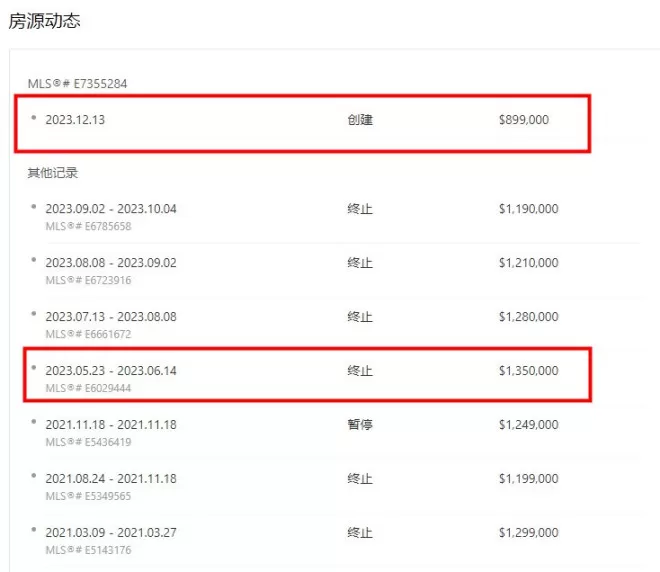Click the $1,280,000 price
The height and width of the screenshot is (572, 660).
tap(529, 317)
